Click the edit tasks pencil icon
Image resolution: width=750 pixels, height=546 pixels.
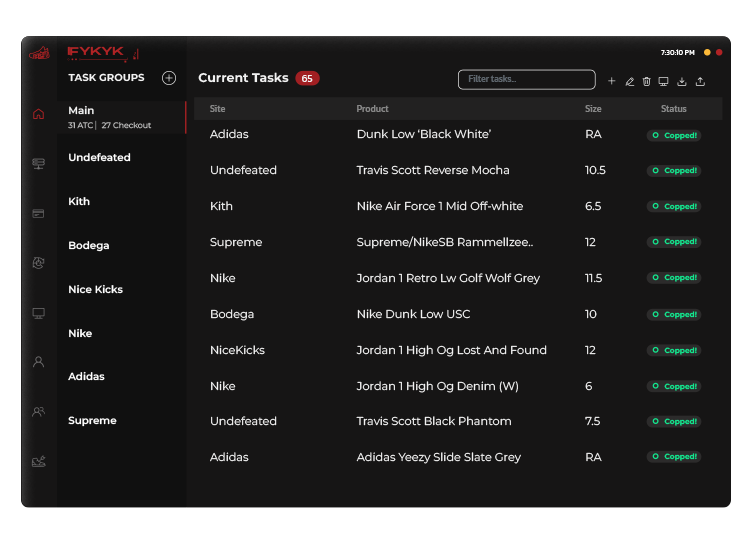[629, 81]
